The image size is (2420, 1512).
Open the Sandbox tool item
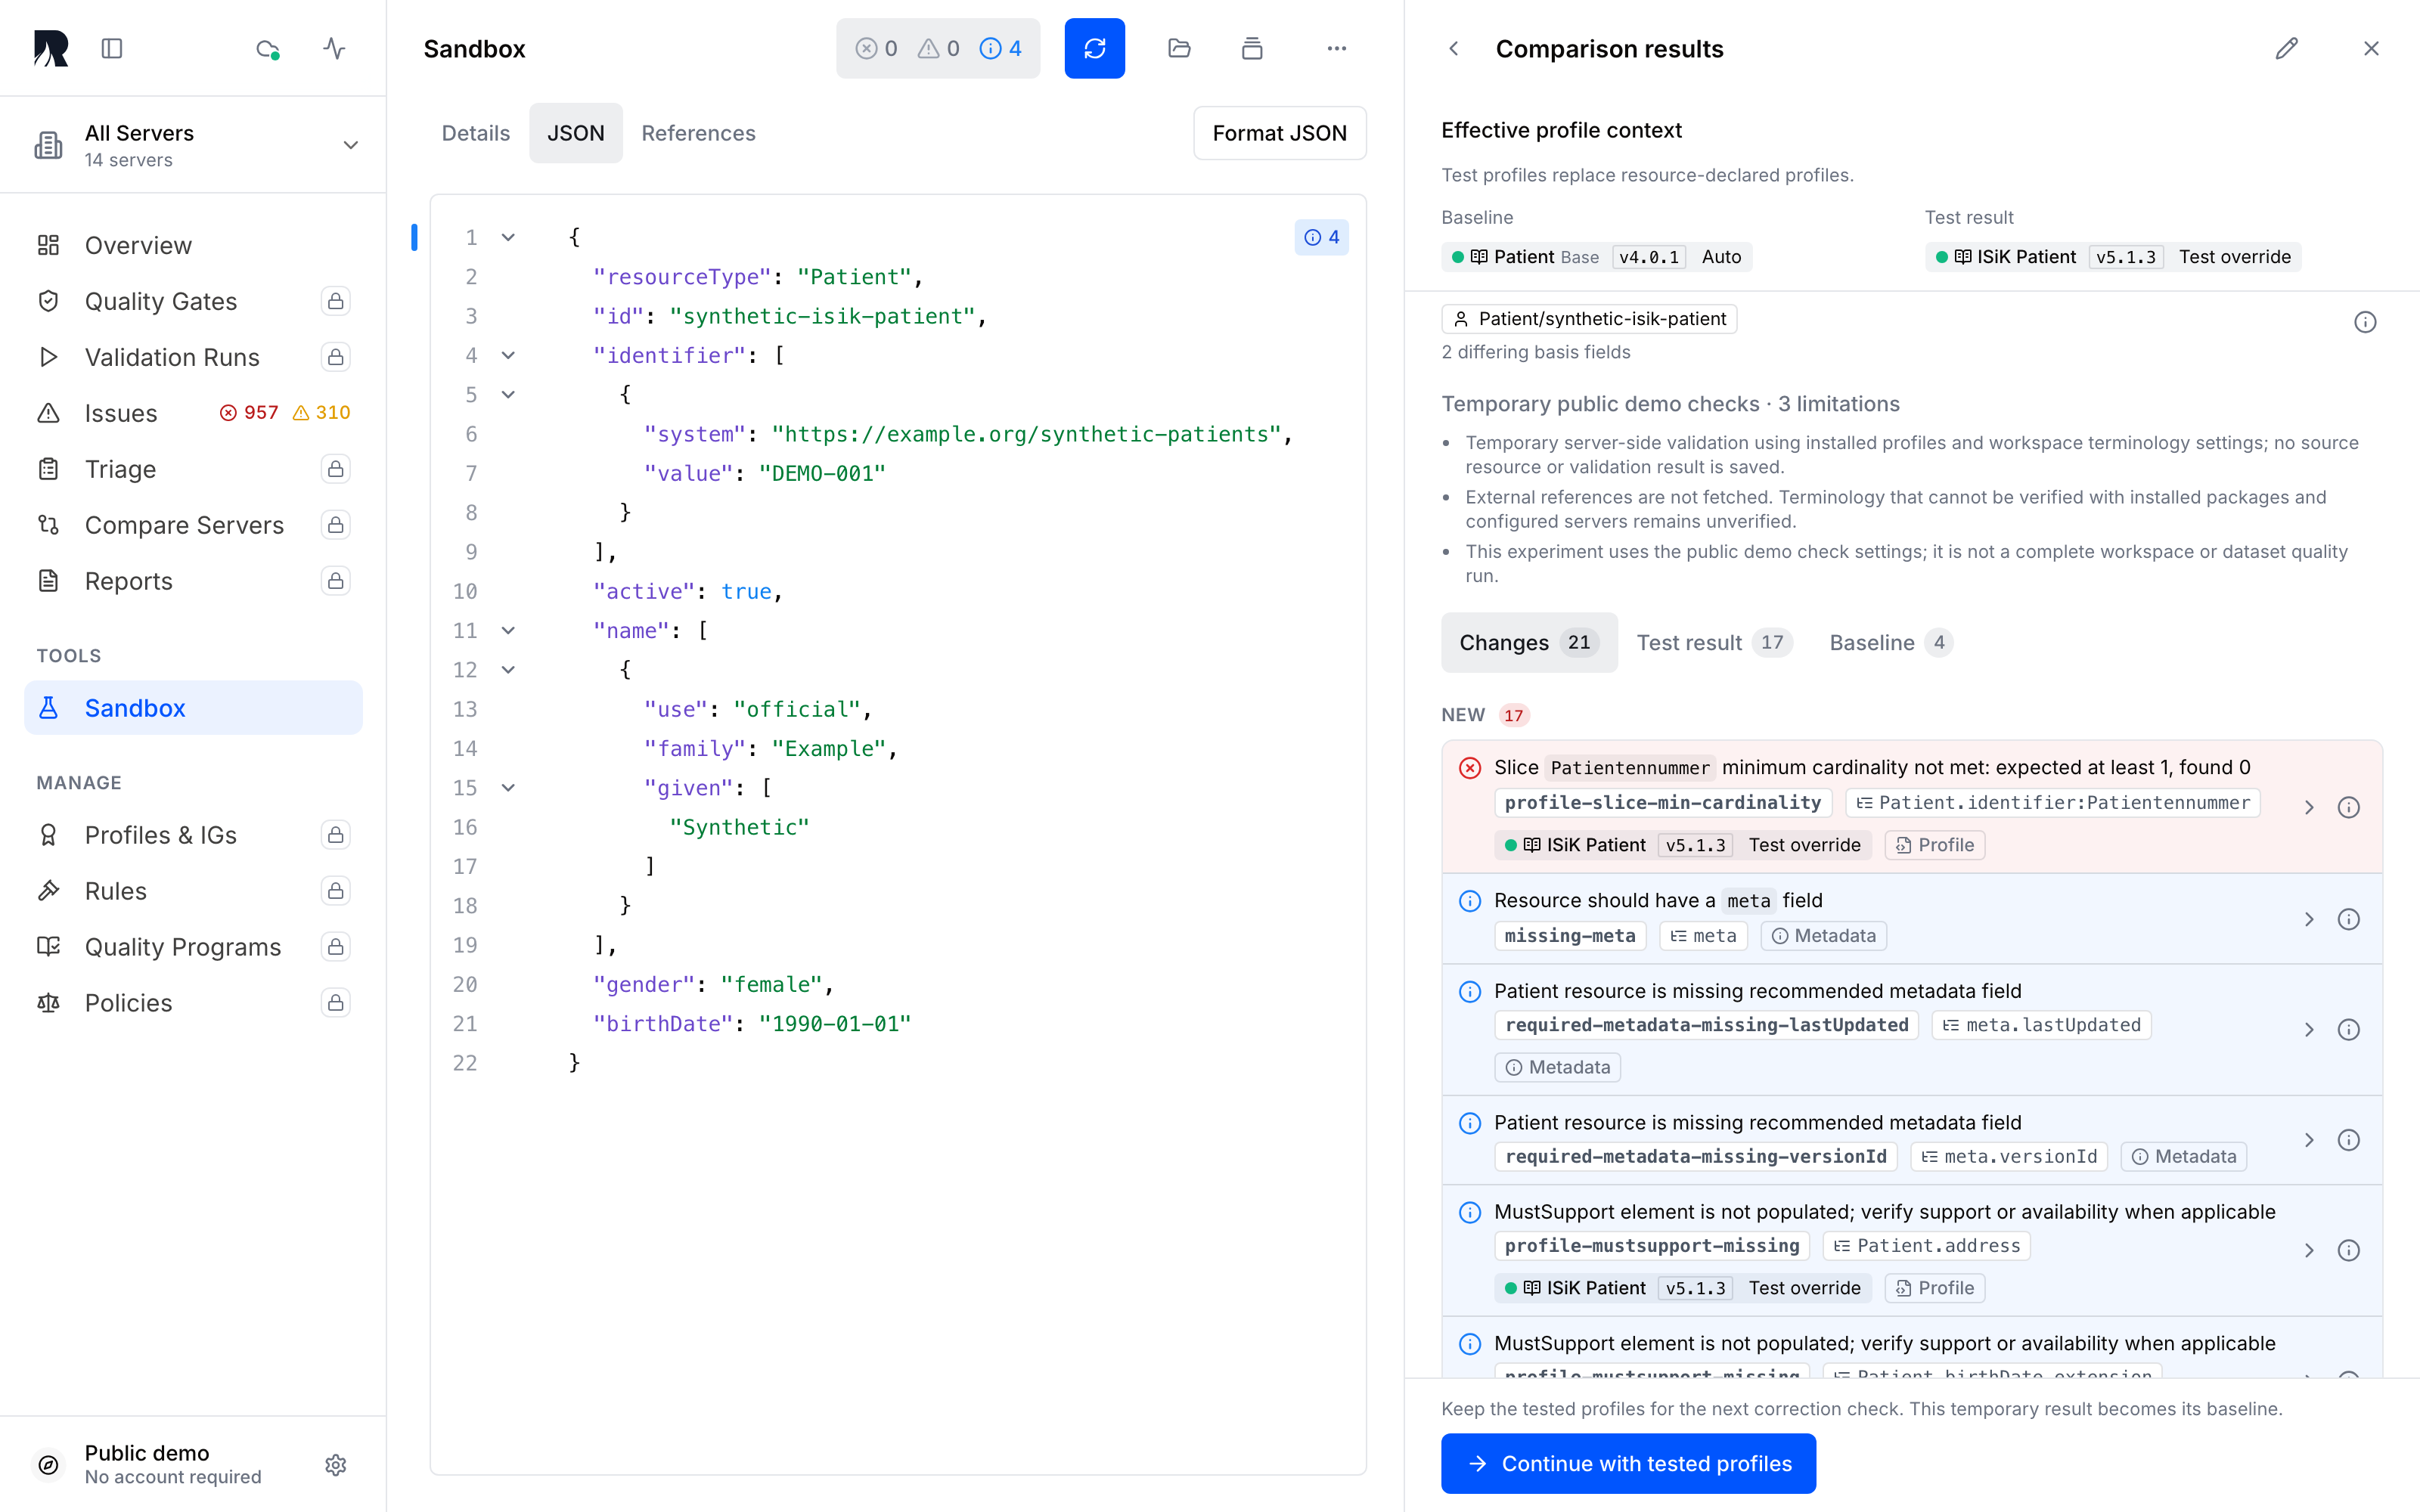(193, 708)
